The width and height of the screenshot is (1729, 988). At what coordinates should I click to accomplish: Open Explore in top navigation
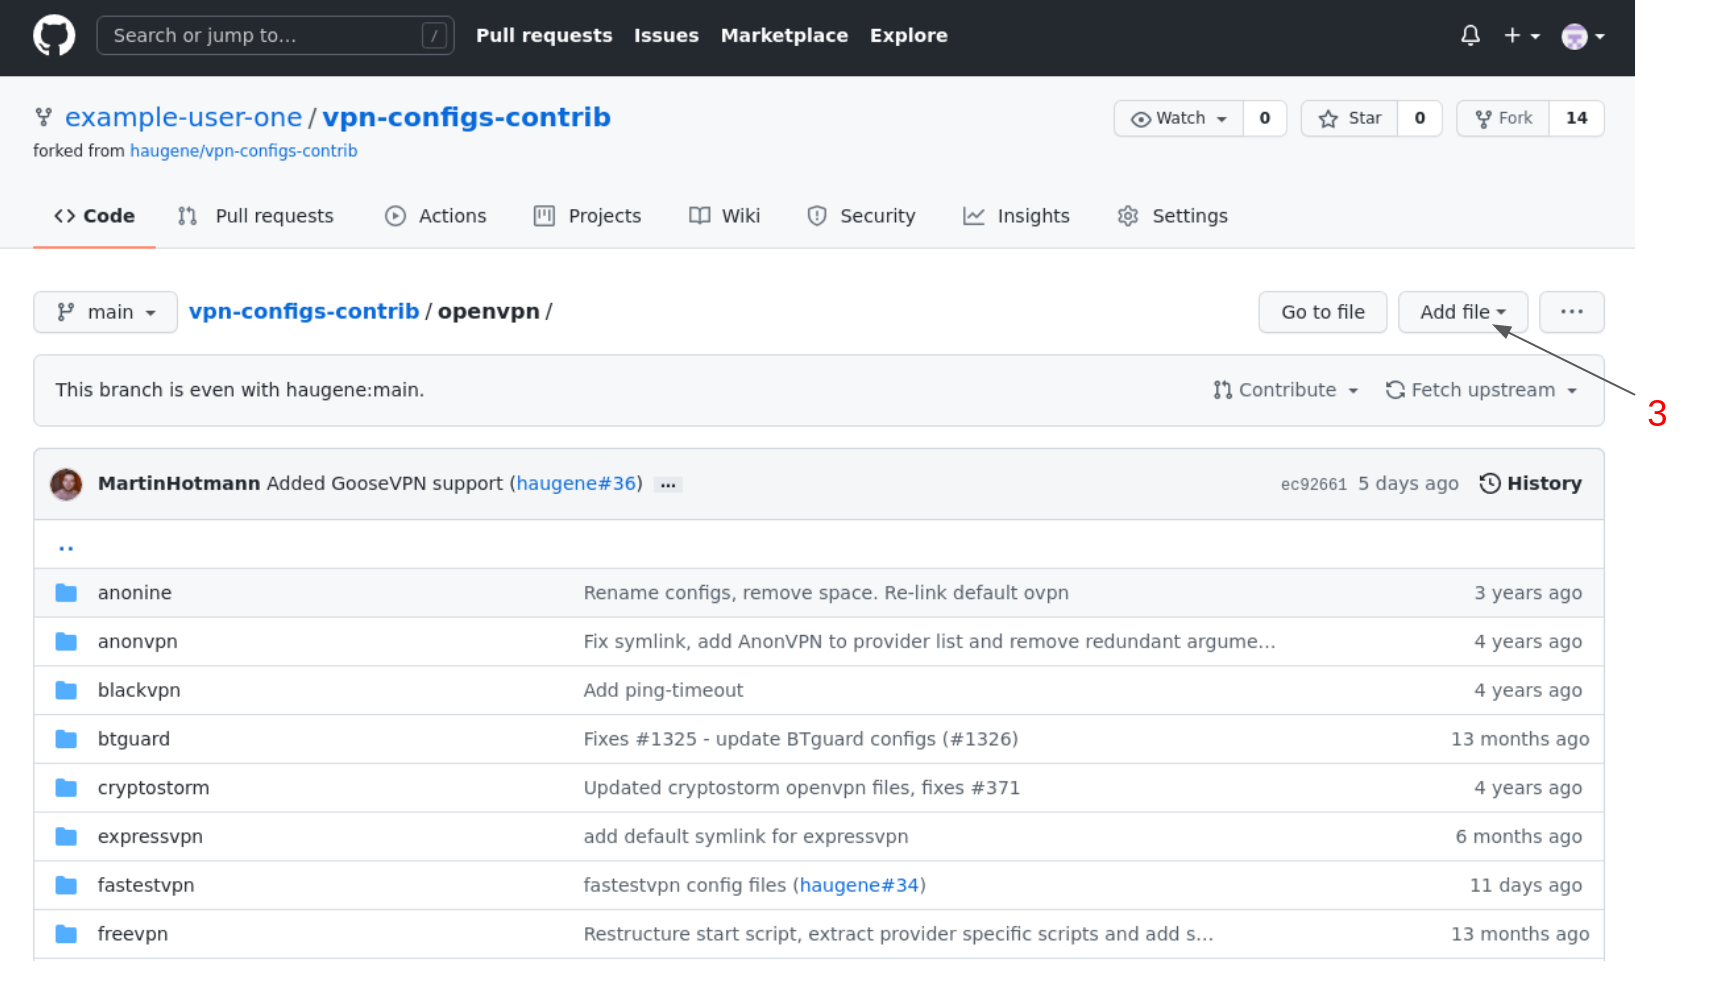point(908,36)
